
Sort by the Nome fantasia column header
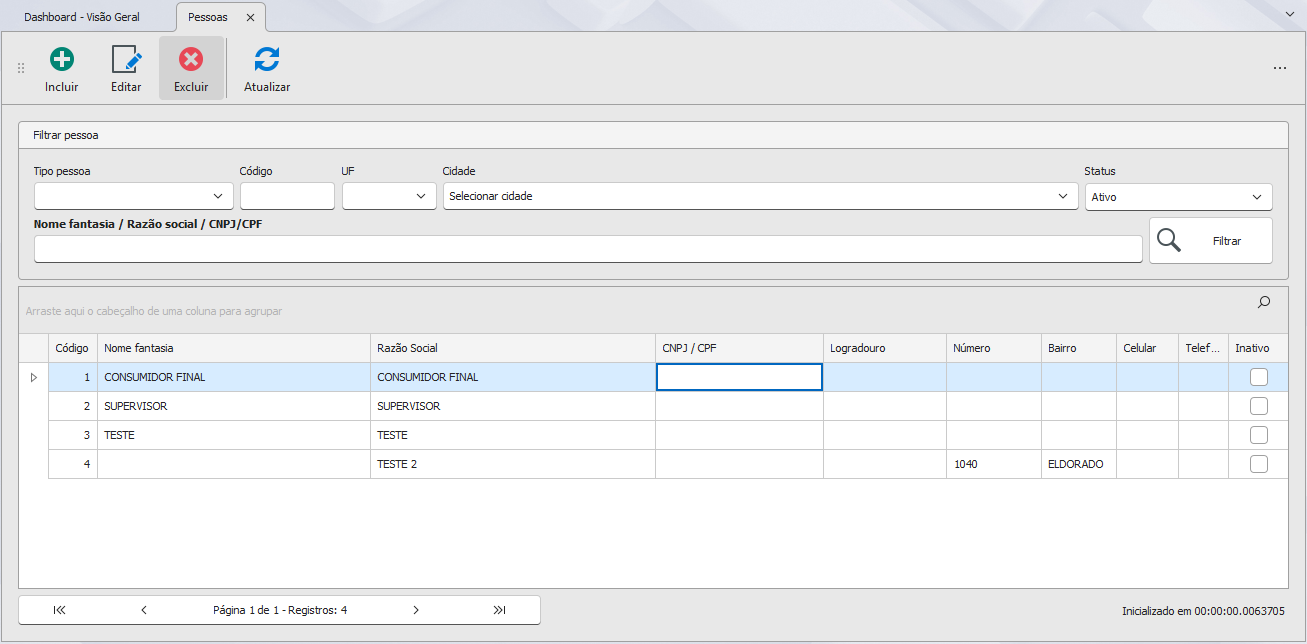(234, 348)
